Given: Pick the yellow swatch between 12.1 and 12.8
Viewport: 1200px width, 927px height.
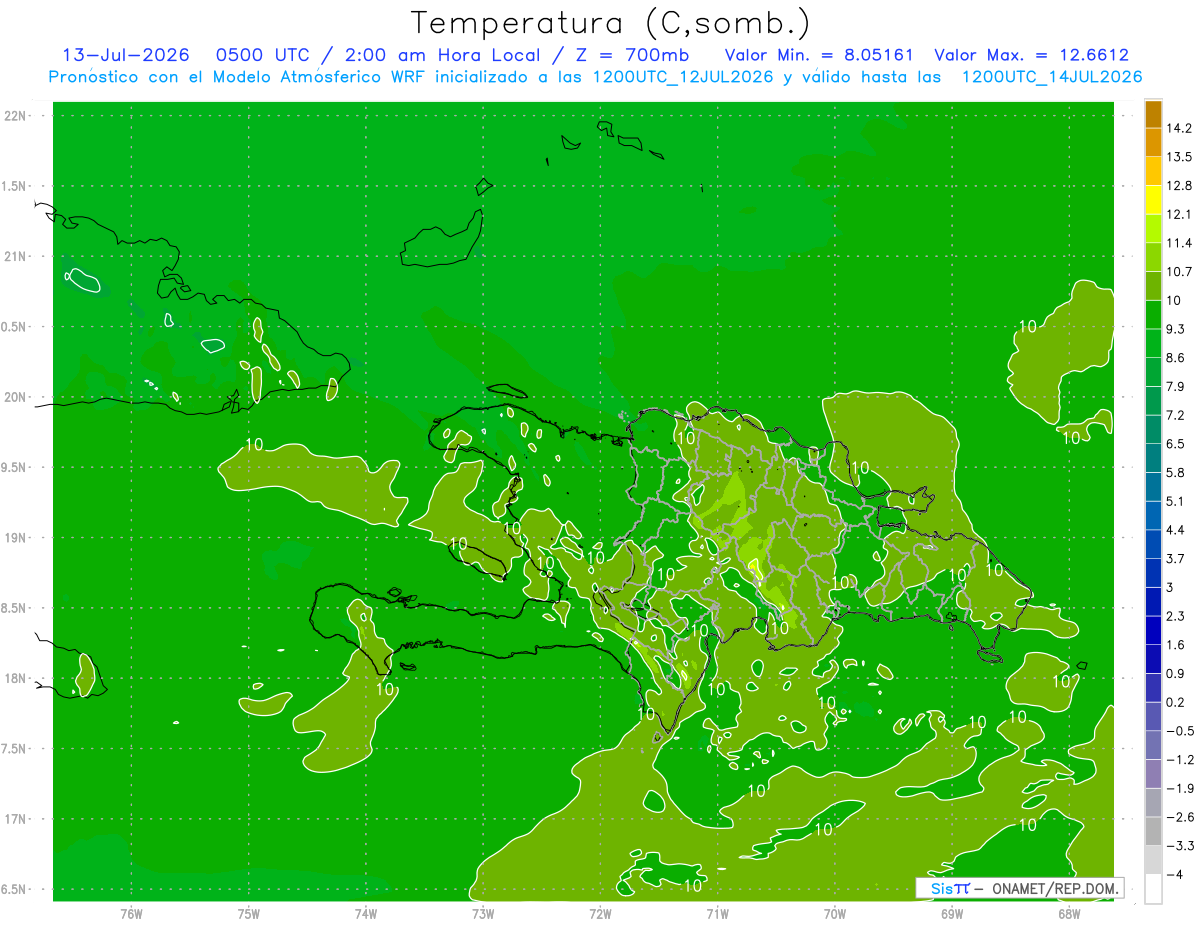Looking at the screenshot, I should [1153, 200].
